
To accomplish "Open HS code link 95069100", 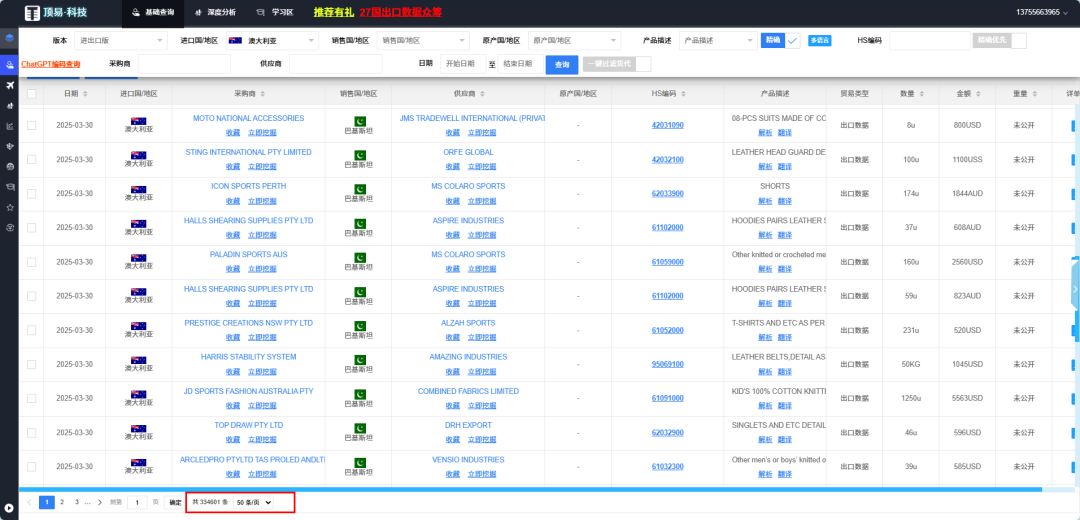I will [667, 364].
